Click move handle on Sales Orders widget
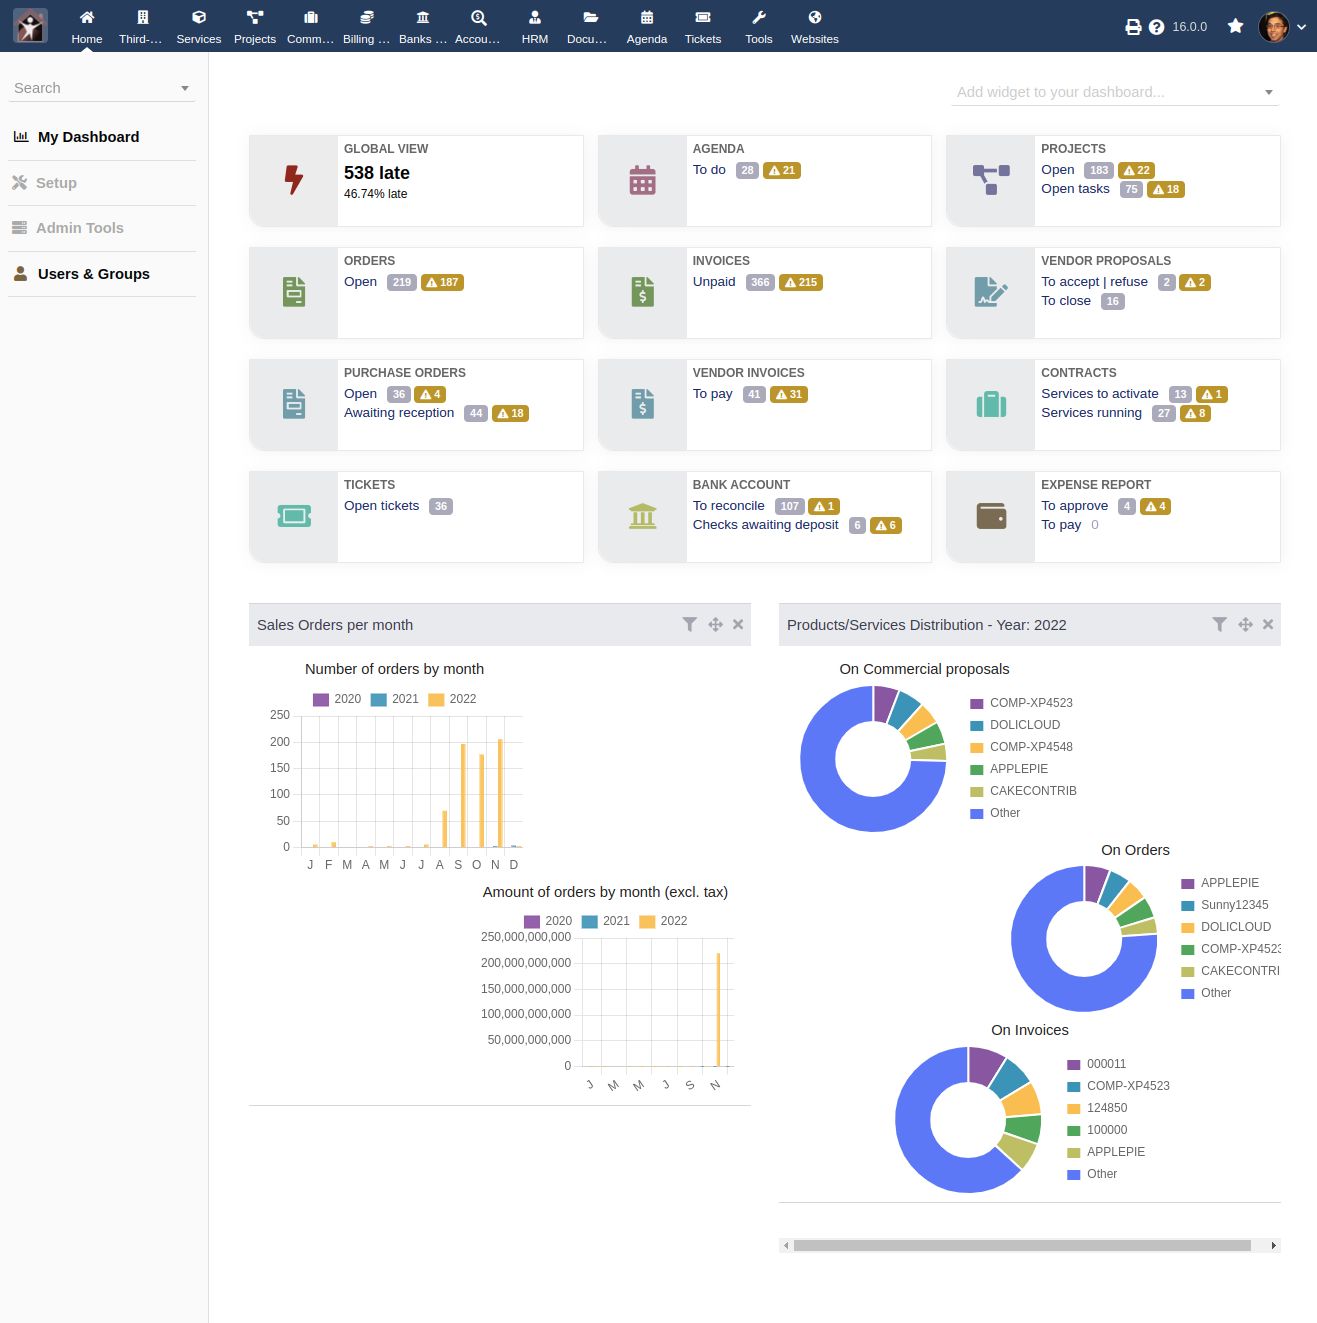This screenshot has height=1323, width=1317. [x=715, y=624]
